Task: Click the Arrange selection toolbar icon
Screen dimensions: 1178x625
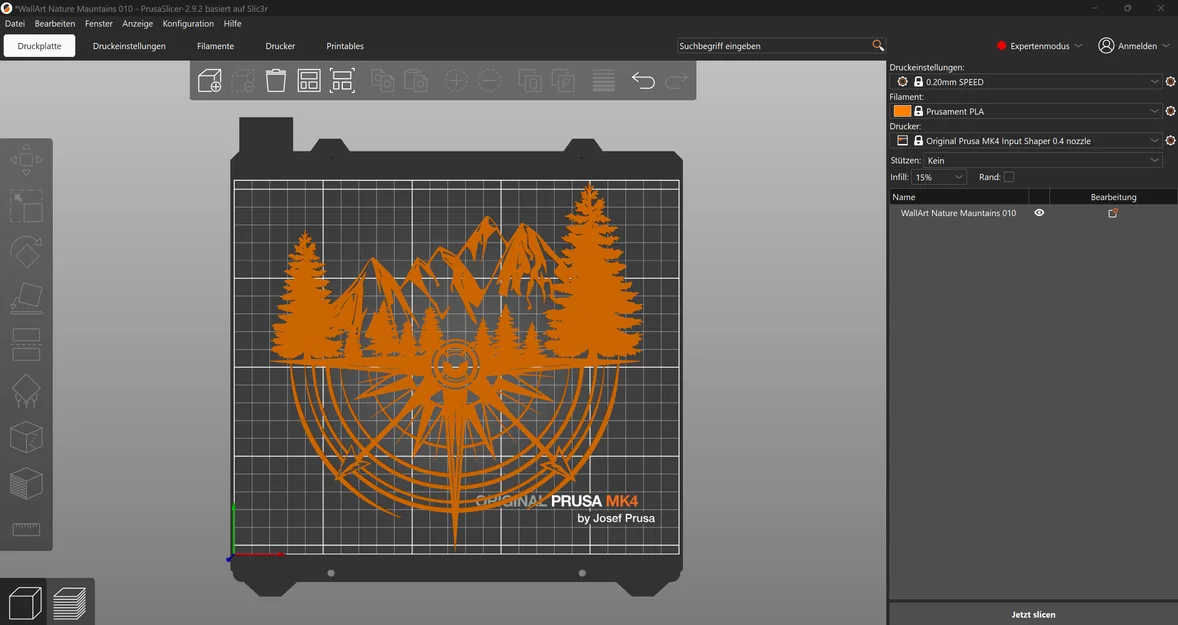Action: point(342,80)
